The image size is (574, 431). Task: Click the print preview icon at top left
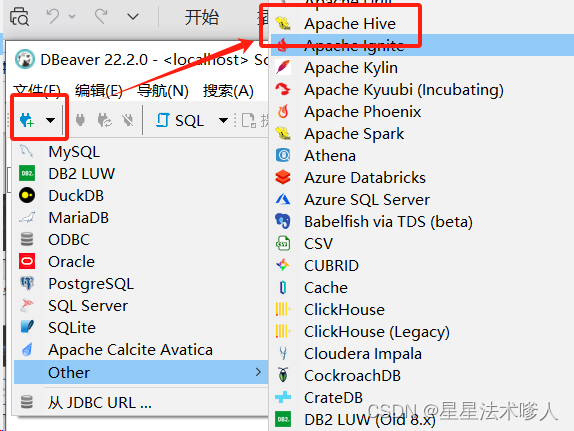pos(19,17)
